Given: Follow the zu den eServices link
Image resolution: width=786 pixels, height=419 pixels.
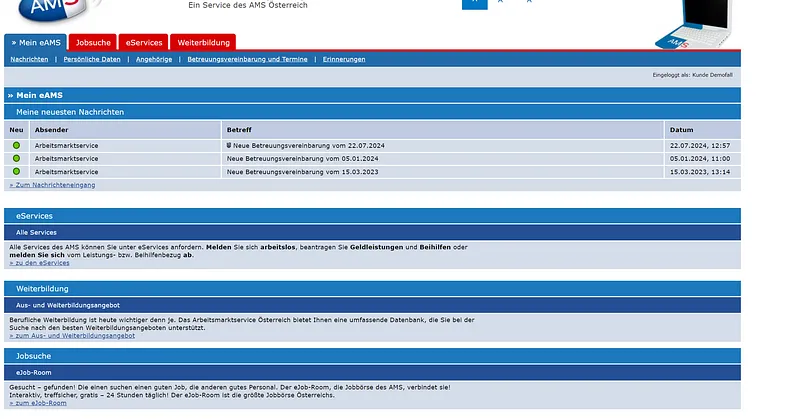Looking at the screenshot, I should pyautogui.click(x=39, y=263).
